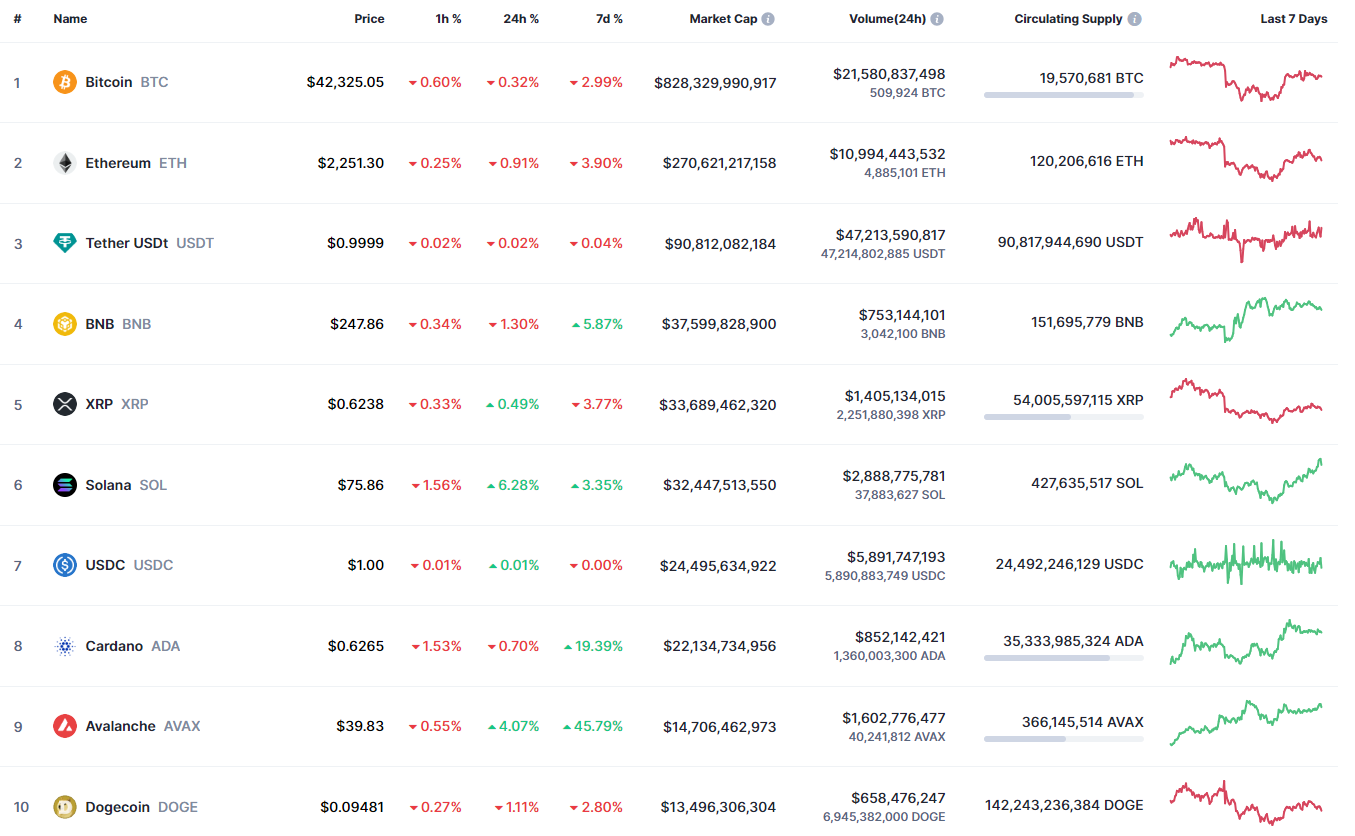Open the Volume(24h) info tooltip icon
Viewport: 1355px width, 836px height.
937,19
